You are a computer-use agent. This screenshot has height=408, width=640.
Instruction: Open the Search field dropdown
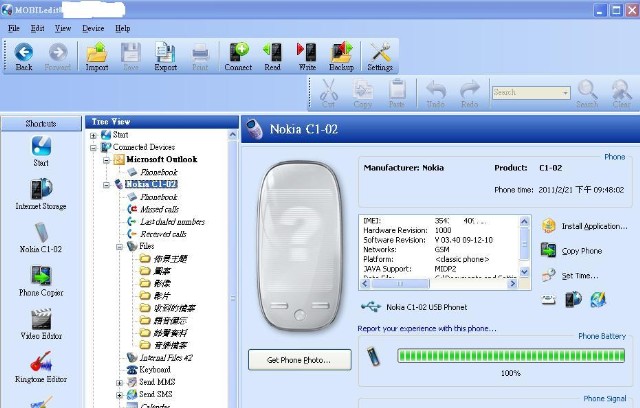[565, 92]
